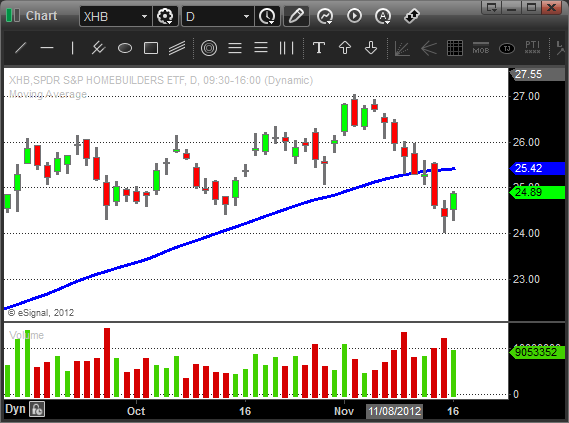Click the Moving Average study label
Image resolution: width=569 pixels, height=423 pixels.
pos(48,94)
